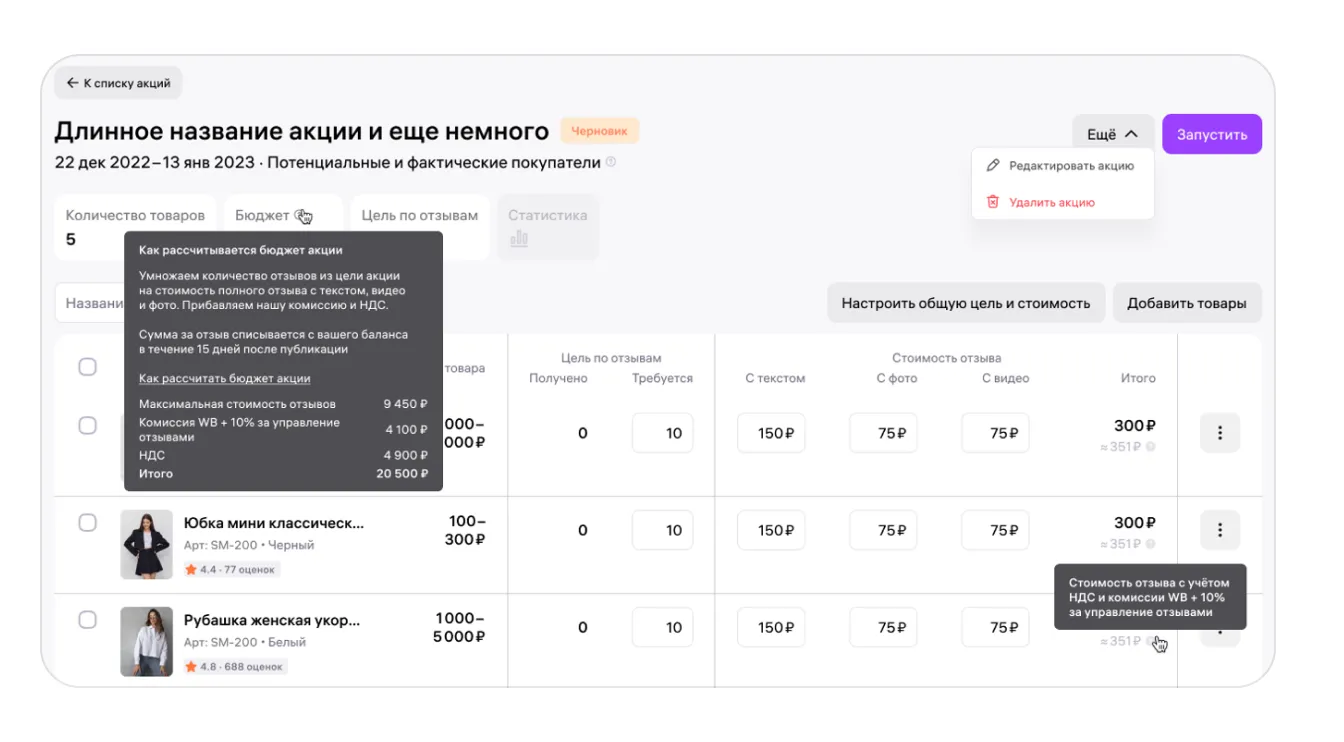The image size is (1344, 742).
Task: Open the Как рассчитать бюджет акции link
Action: pos(224,379)
